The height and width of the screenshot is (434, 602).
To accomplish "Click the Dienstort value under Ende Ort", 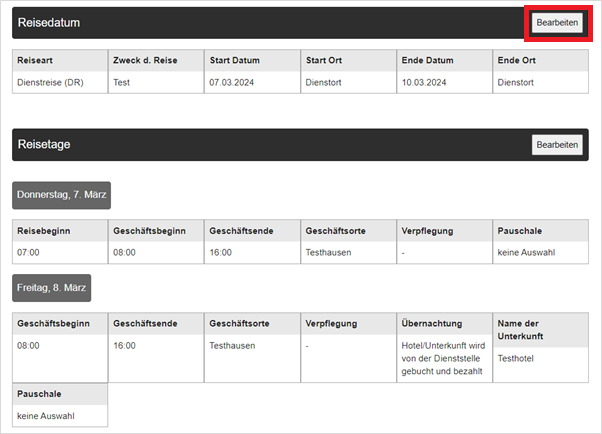I will [518, 83].
